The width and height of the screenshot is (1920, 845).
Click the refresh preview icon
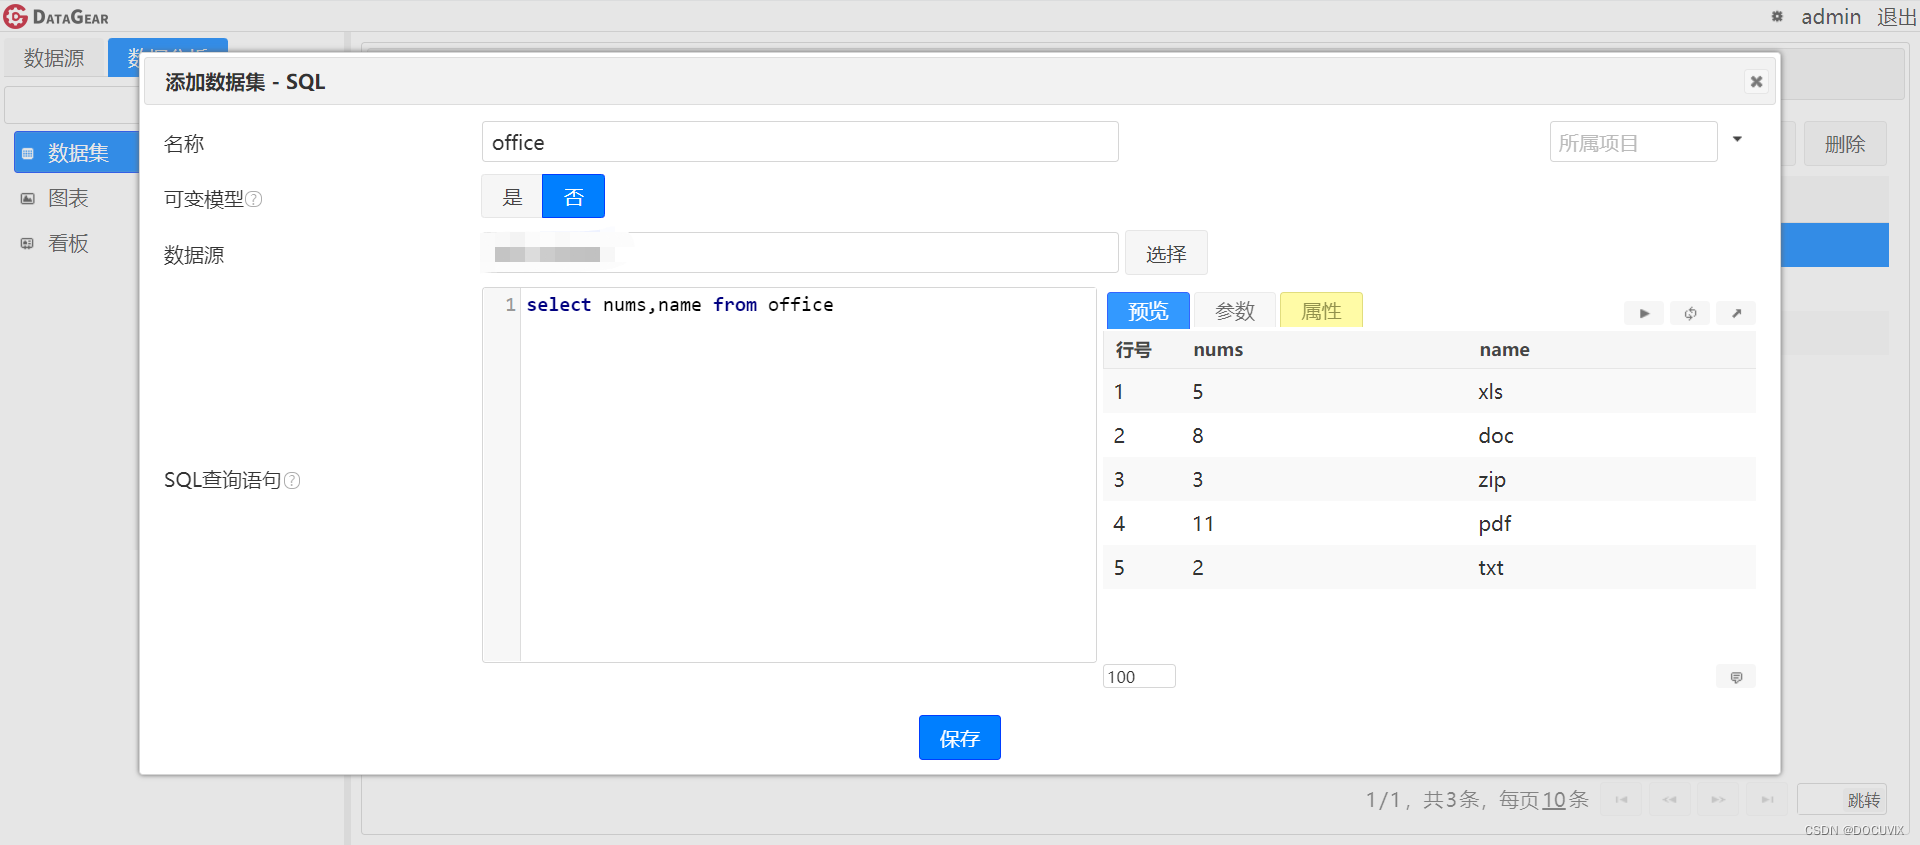[1690, 314]
